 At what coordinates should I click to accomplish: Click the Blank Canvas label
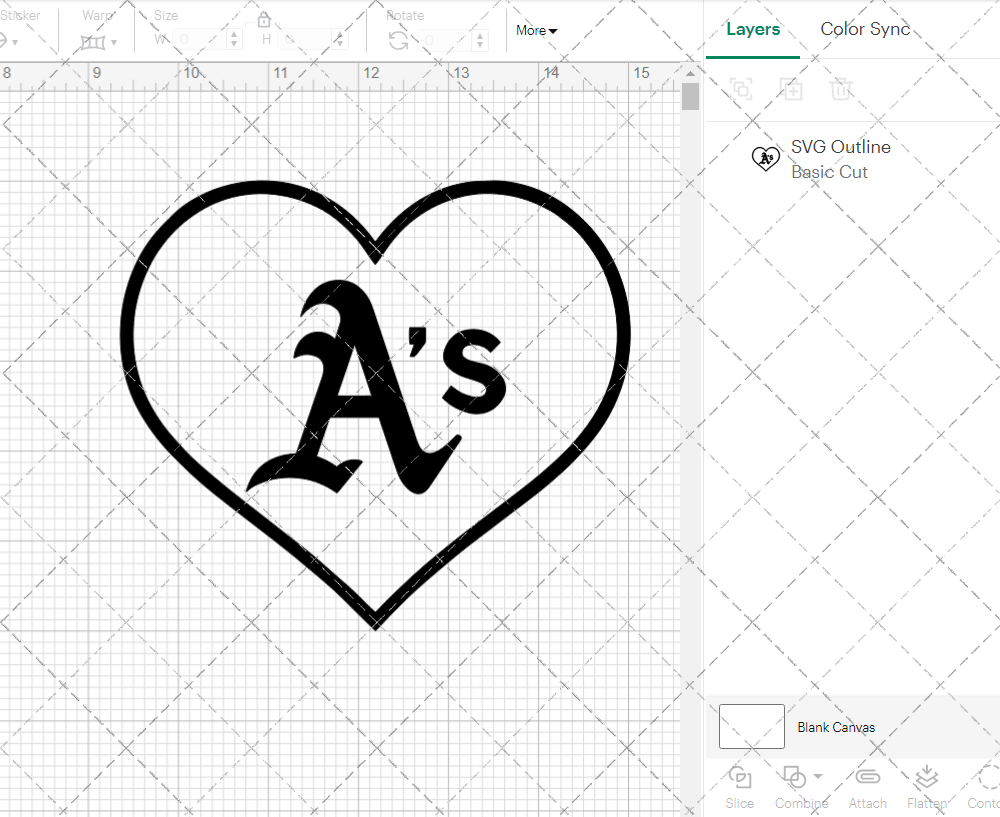coord(836,727)
